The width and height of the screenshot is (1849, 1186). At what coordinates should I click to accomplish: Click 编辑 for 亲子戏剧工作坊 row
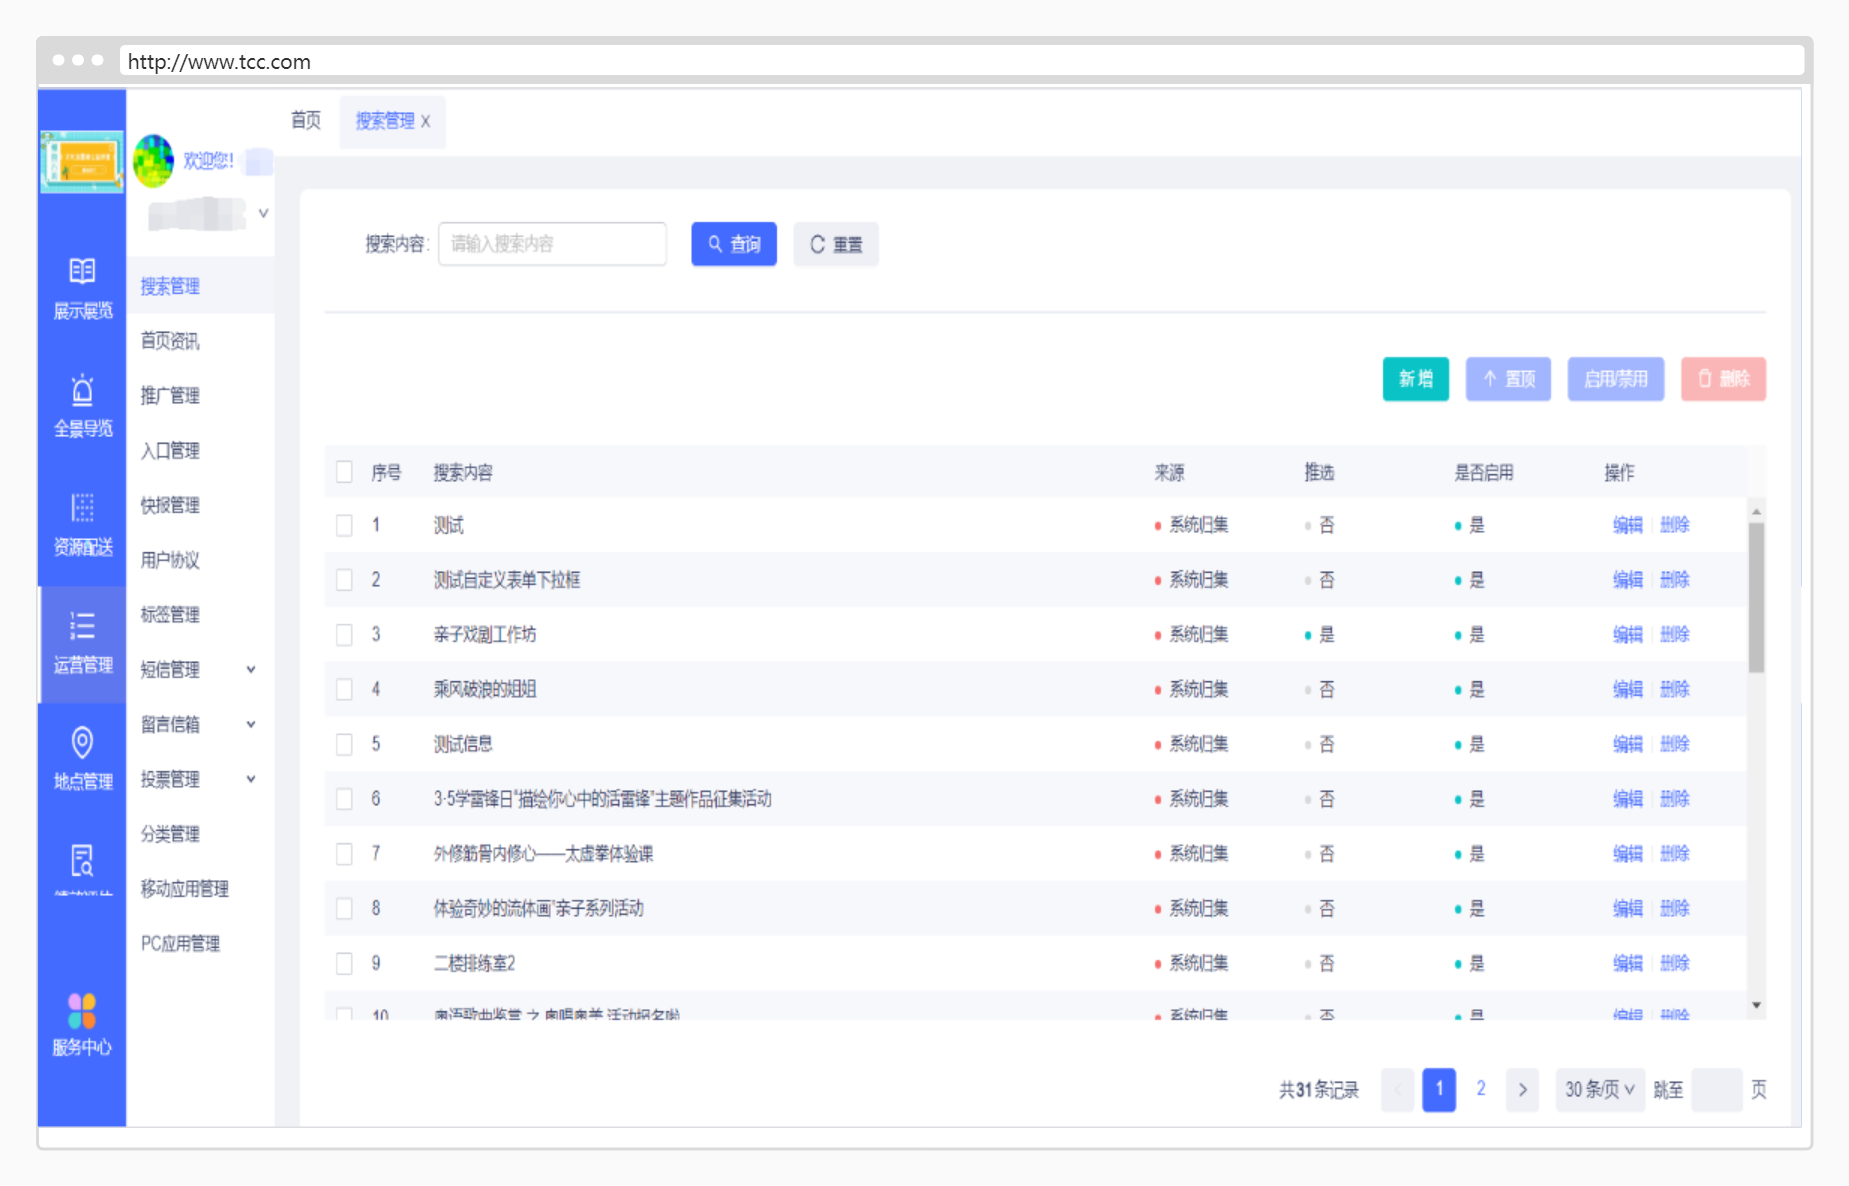pyautogui.click(x=1627, y=634)
